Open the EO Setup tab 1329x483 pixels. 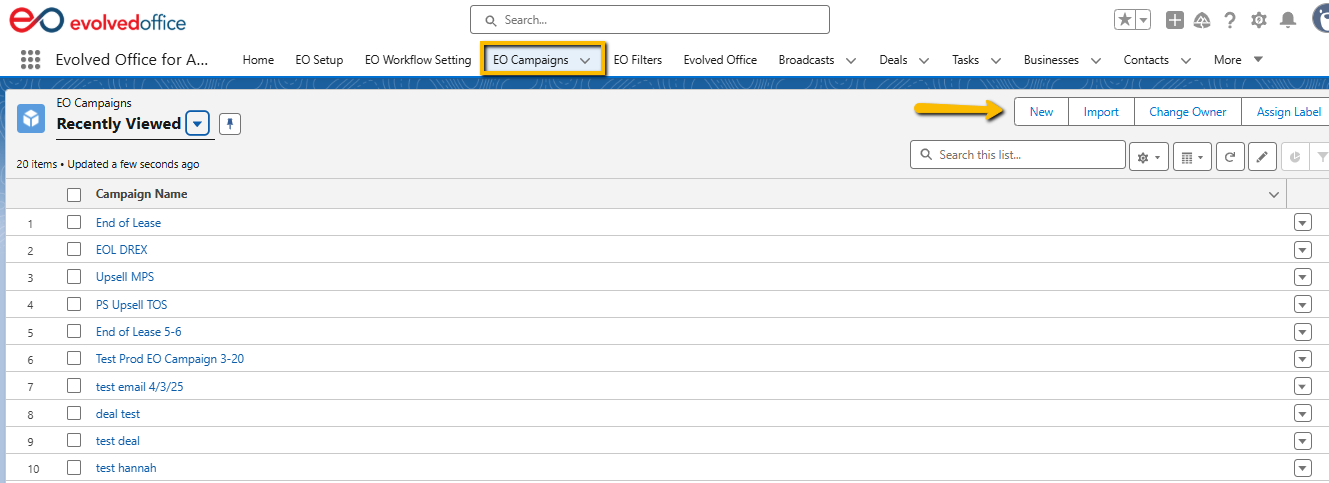[x=319, y=60]
